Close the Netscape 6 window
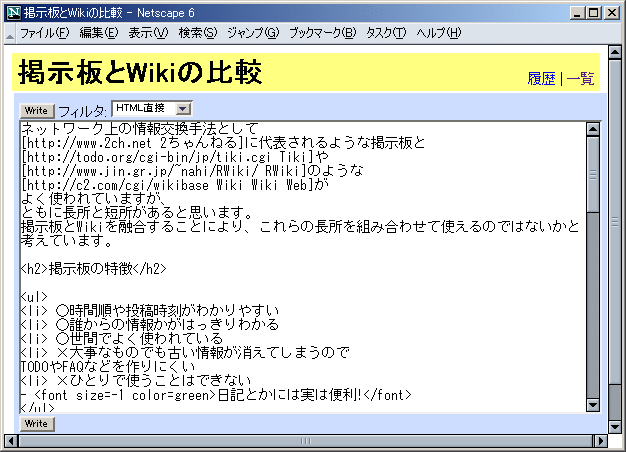 click(x=612, y=13)
